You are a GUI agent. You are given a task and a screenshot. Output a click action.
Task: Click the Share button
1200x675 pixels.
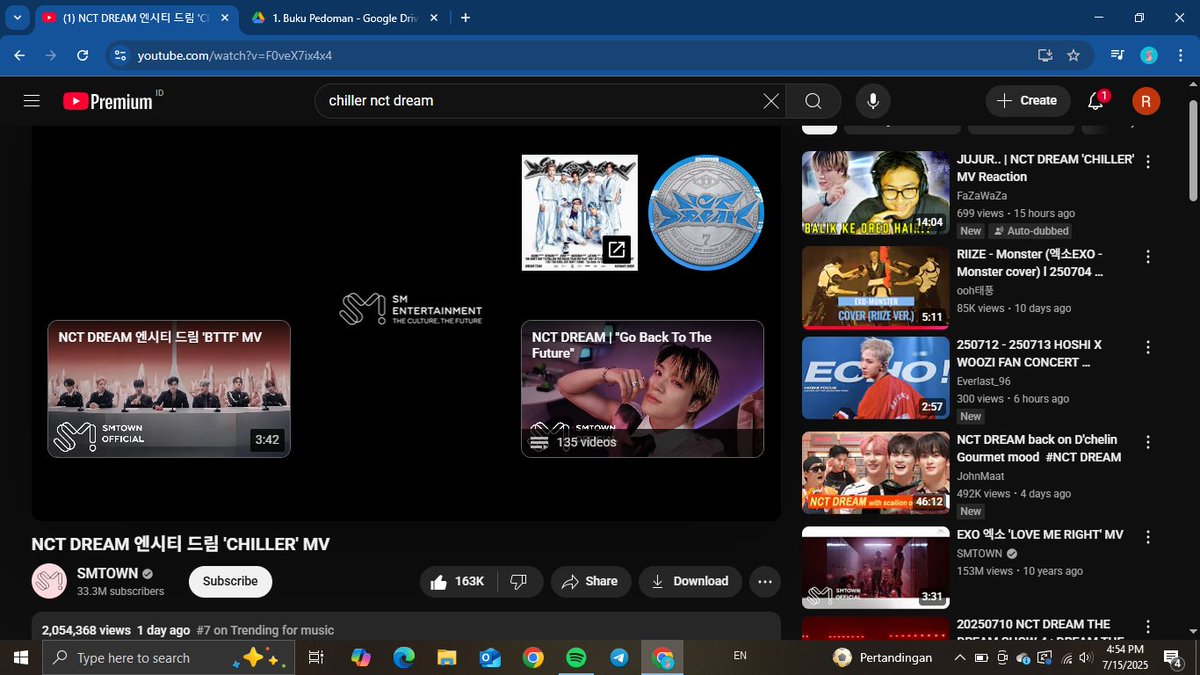[589, 581]
